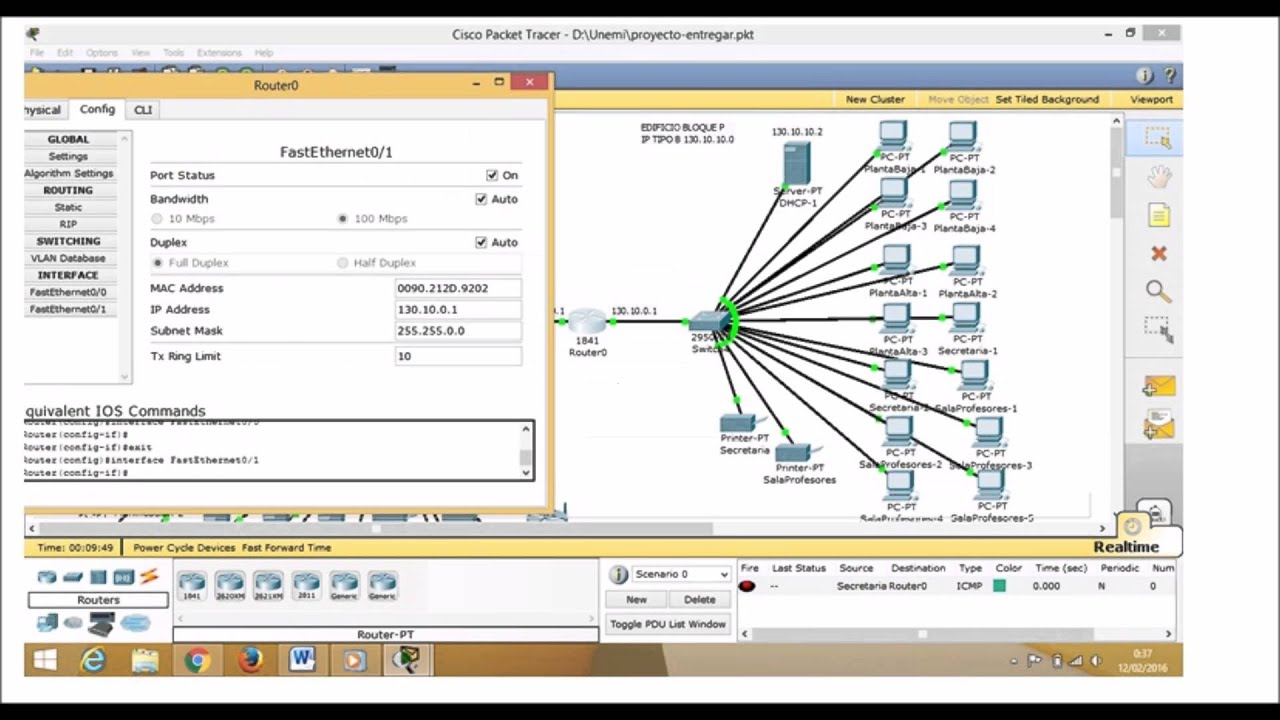Open Microsoft Word from the taskbar

pos(302,660)
